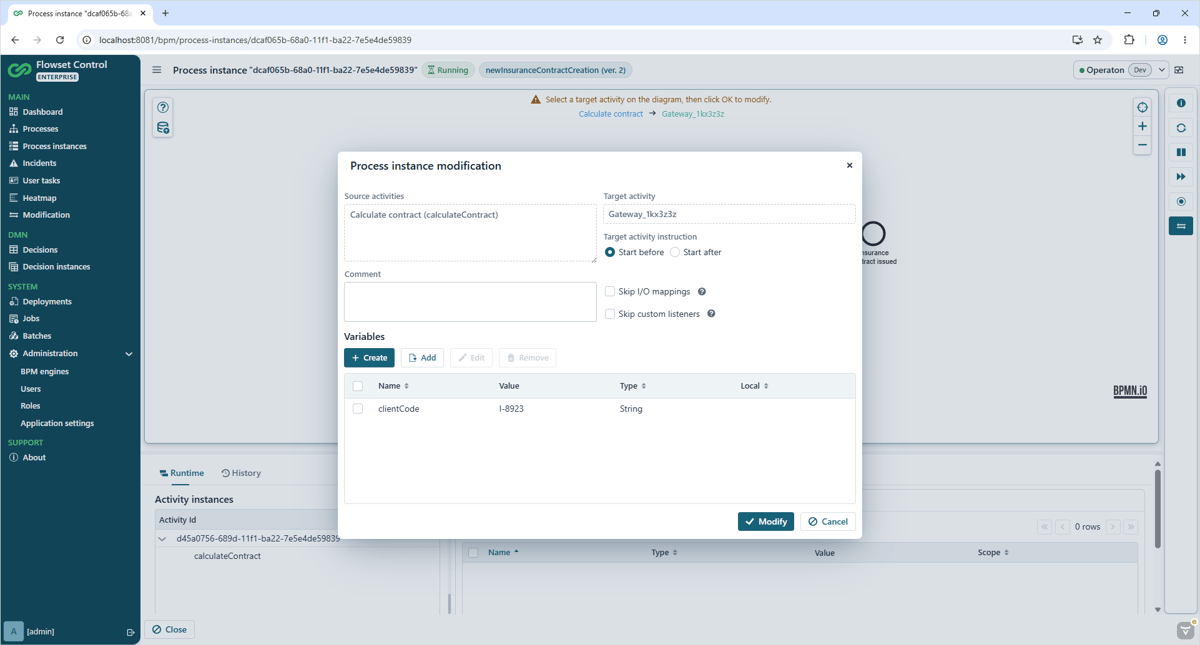Click the Modify button
Image resolution: width=1200 pixels, height=645 pixels.
point(766,522)
